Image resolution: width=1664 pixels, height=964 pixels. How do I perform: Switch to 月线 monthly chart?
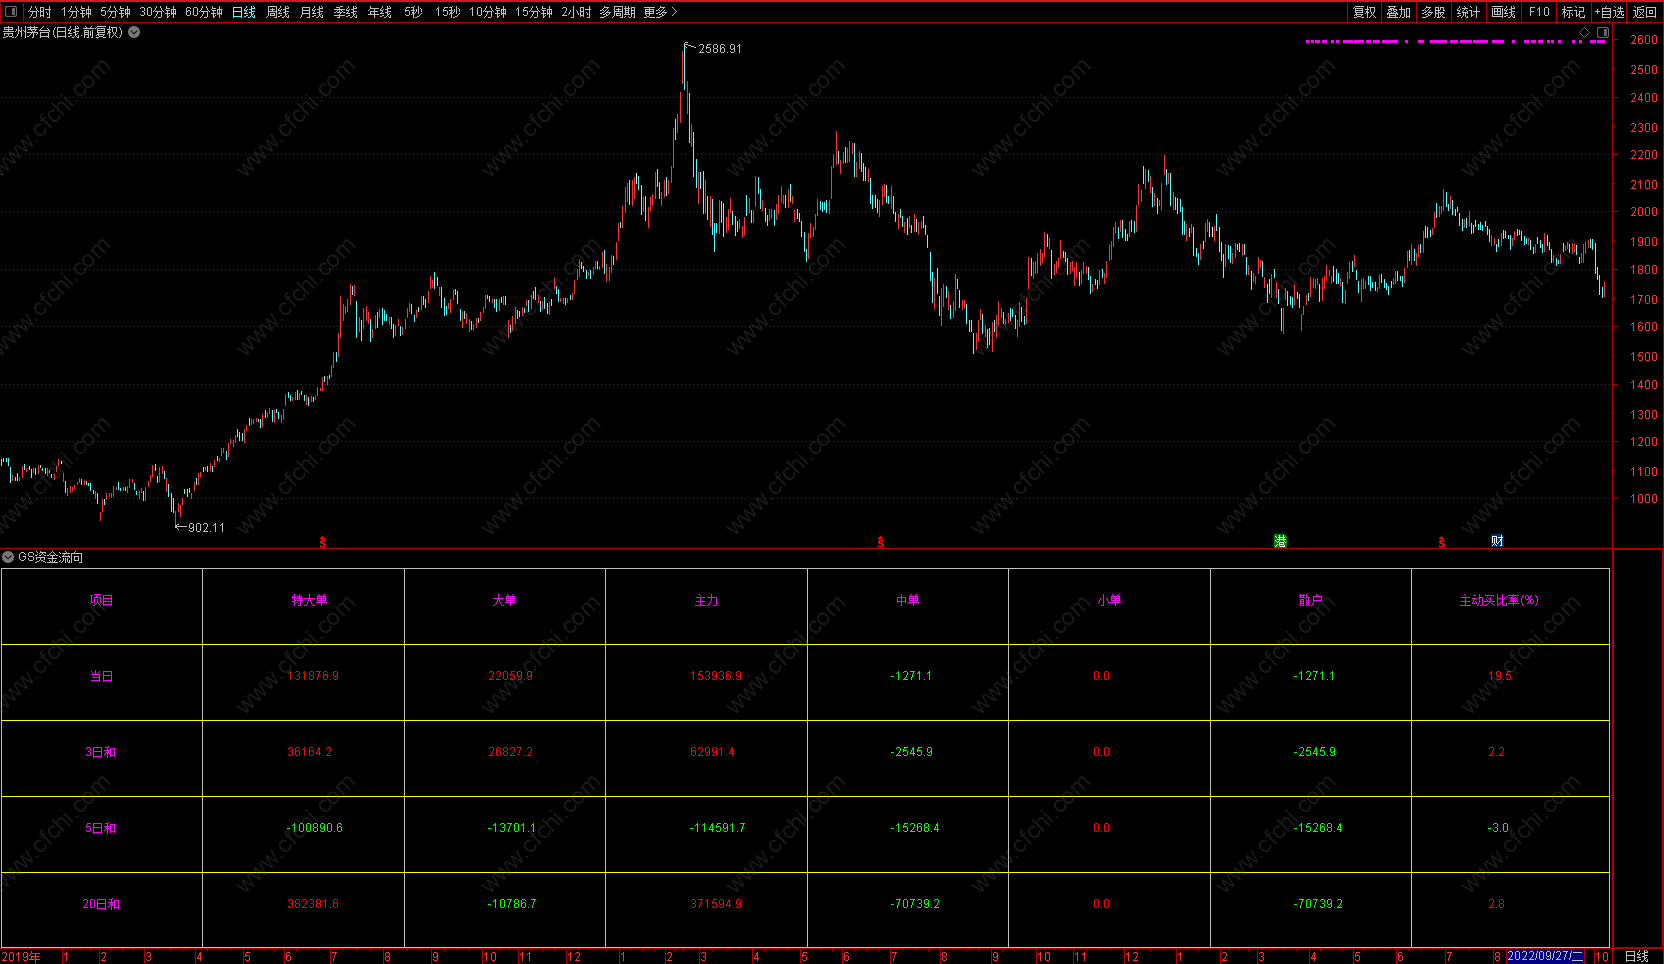tap(312, 12)
